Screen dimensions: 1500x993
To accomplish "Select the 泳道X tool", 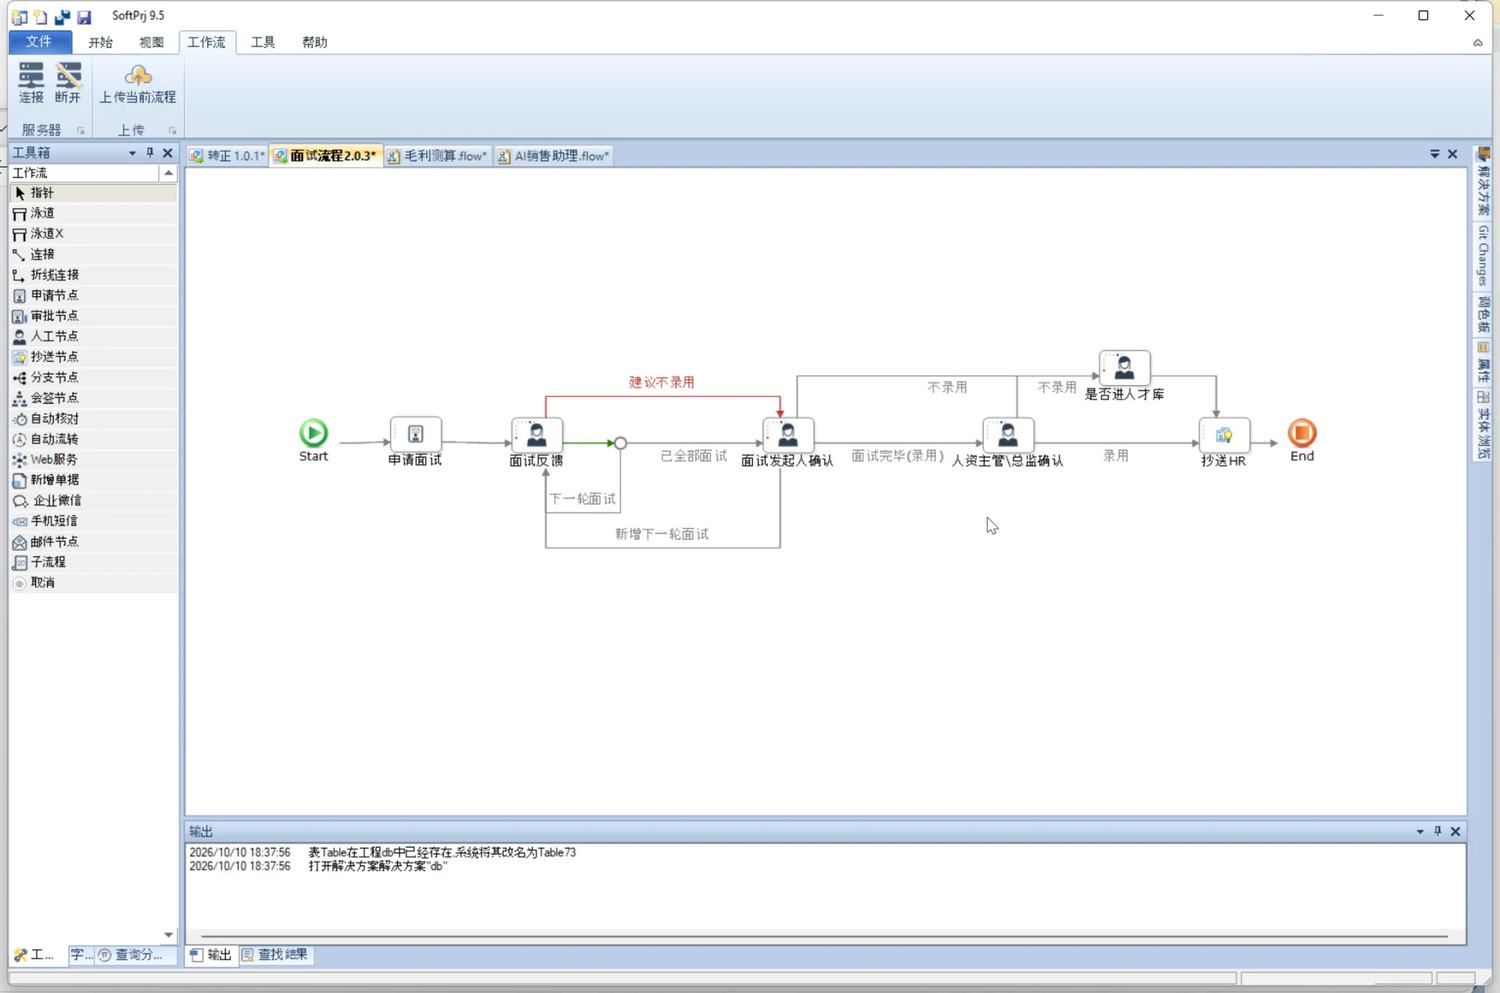I will tap(93, 234).
